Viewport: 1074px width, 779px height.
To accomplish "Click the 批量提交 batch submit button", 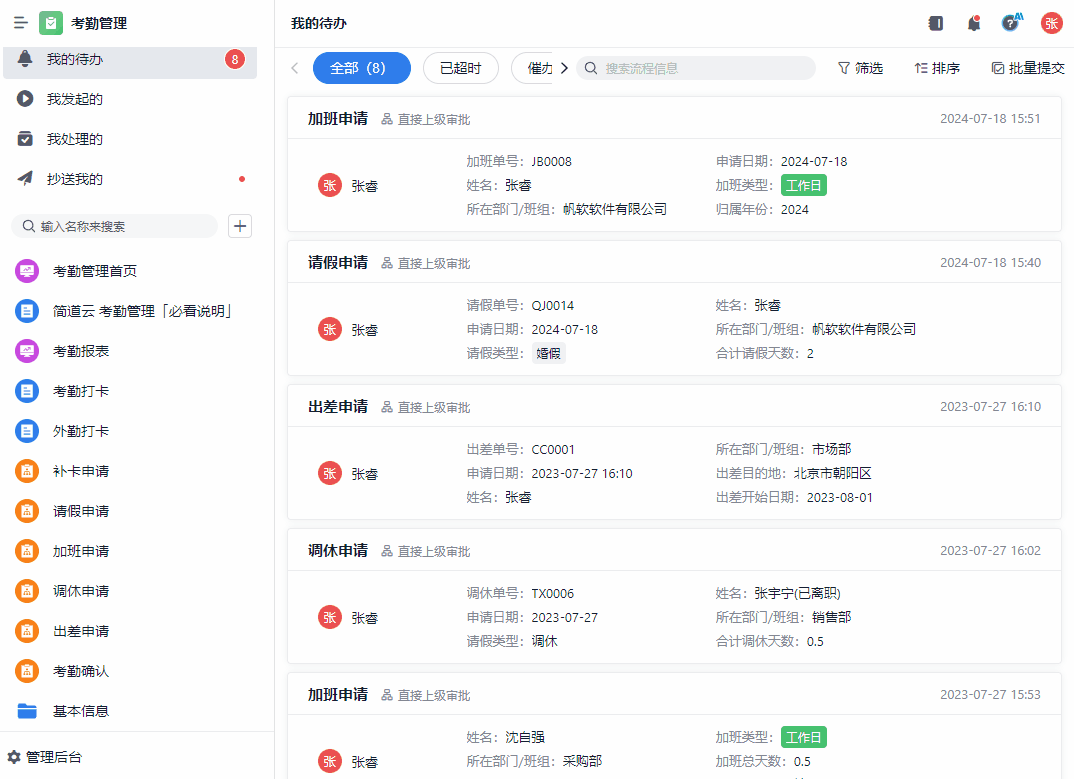I will 1028,68.
